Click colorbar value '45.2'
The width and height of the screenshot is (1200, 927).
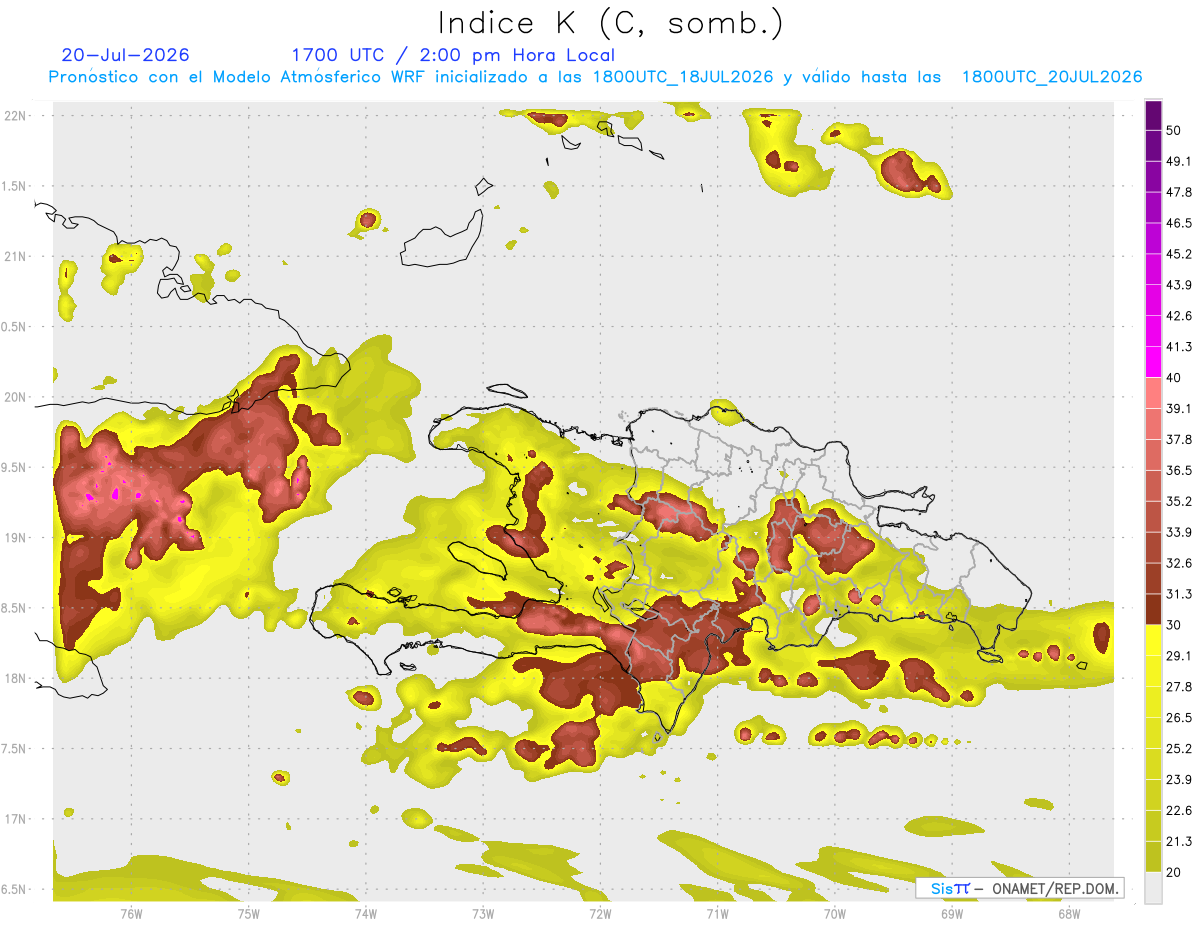pos(1179,254)
